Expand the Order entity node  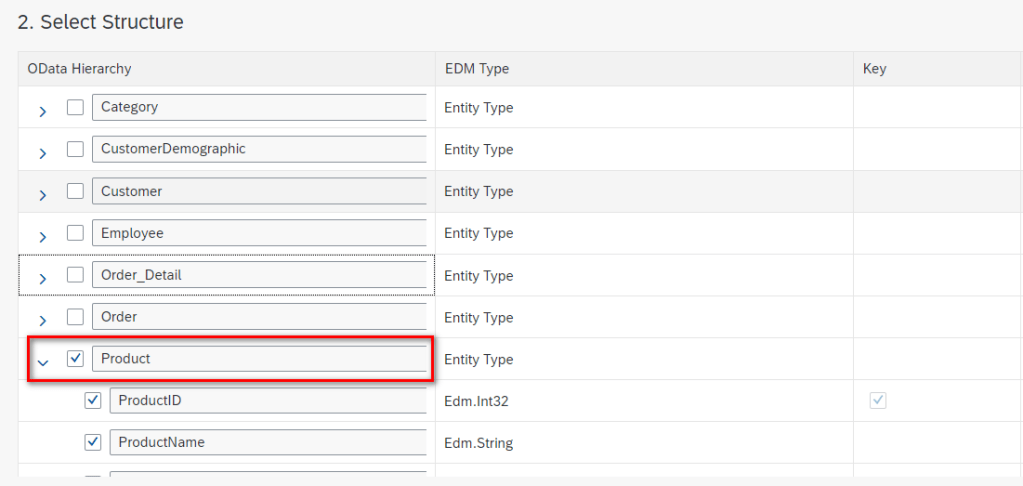click(x=42, y=321)
